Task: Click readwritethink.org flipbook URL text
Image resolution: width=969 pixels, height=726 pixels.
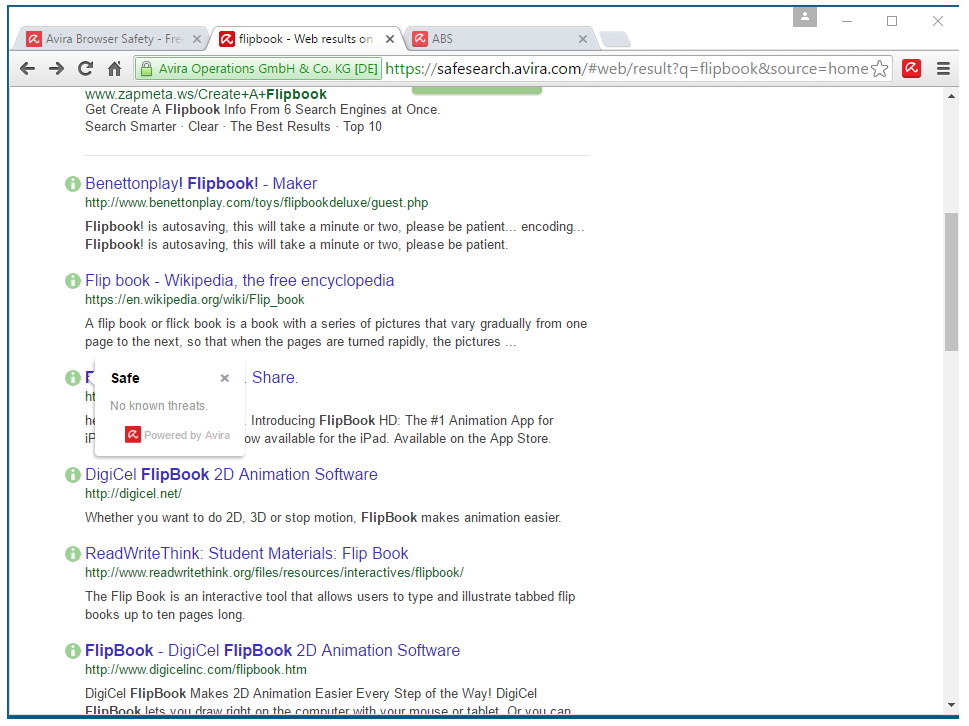Action: (274, 573)
